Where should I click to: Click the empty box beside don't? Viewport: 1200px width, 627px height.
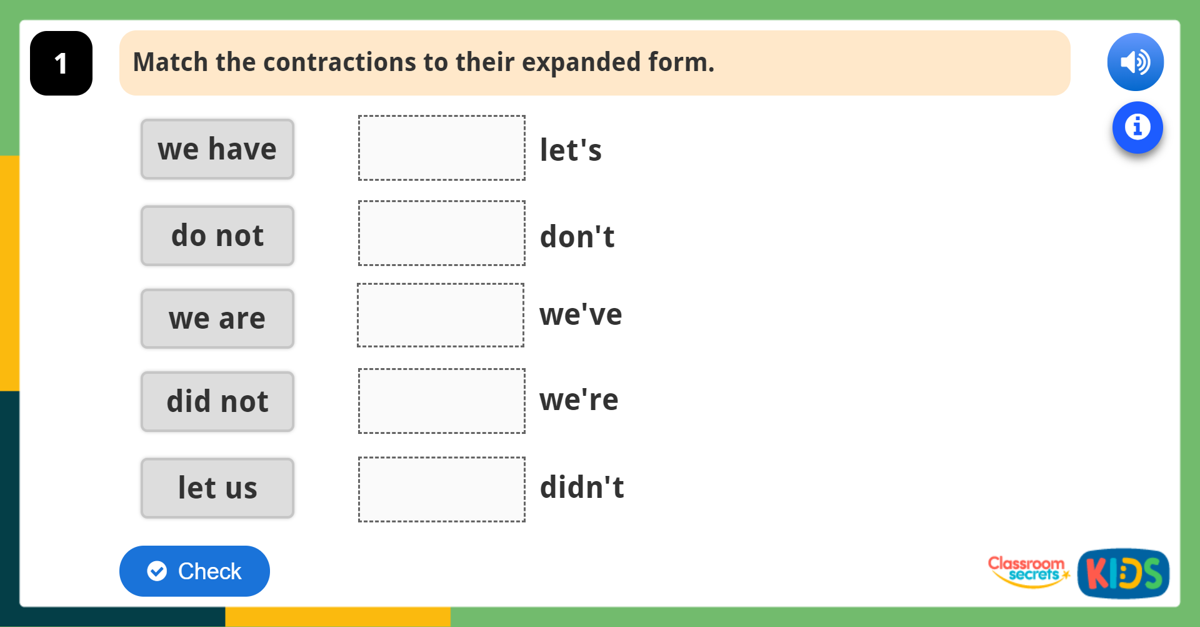(x=442, y=233)
